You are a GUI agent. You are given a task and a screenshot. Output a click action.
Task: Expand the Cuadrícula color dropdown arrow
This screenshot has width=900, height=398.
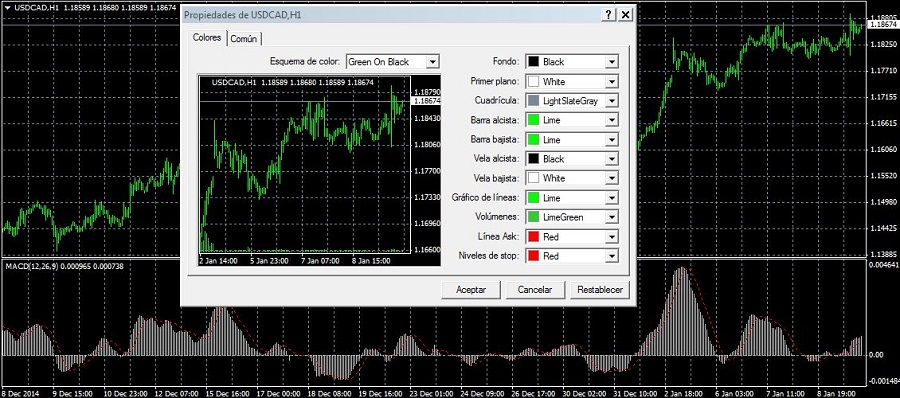tap(612, 101)
